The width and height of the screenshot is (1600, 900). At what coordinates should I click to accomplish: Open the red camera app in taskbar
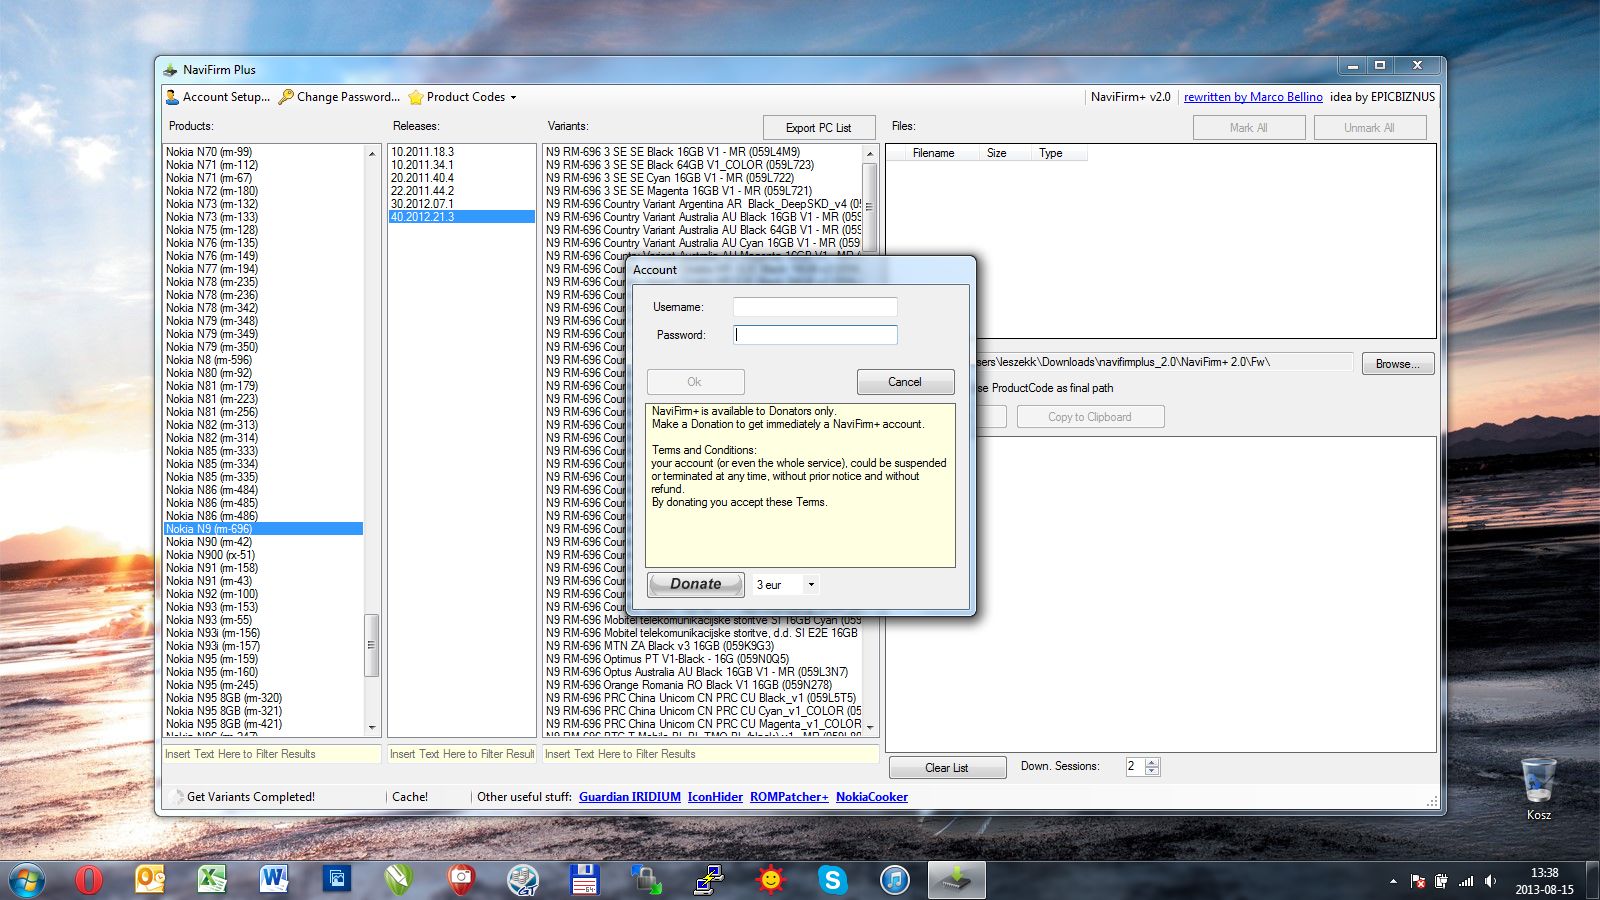pos(460,880)
